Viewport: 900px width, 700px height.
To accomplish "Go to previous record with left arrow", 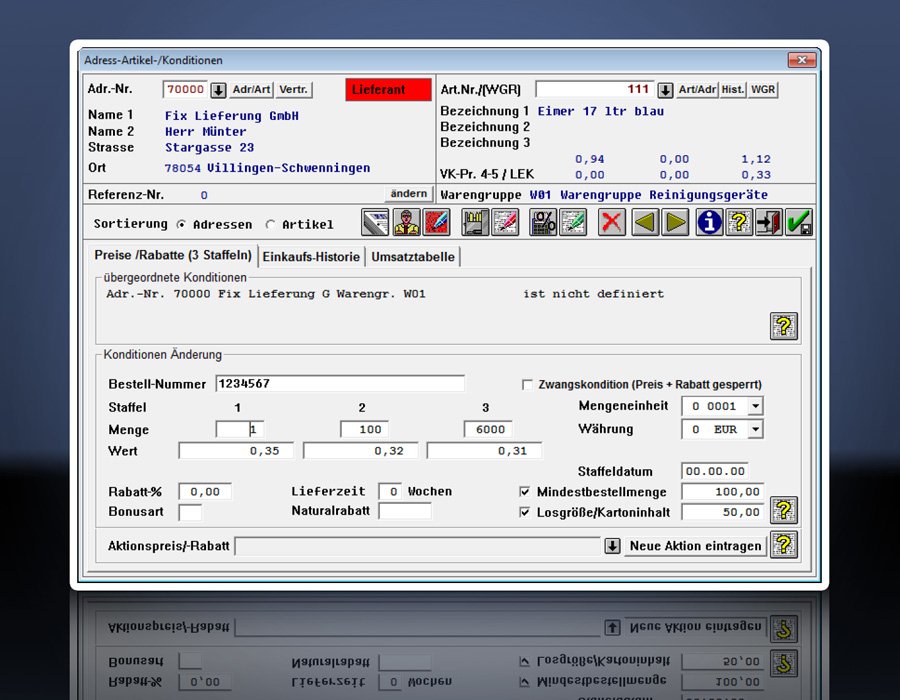I will pos(645,223).
